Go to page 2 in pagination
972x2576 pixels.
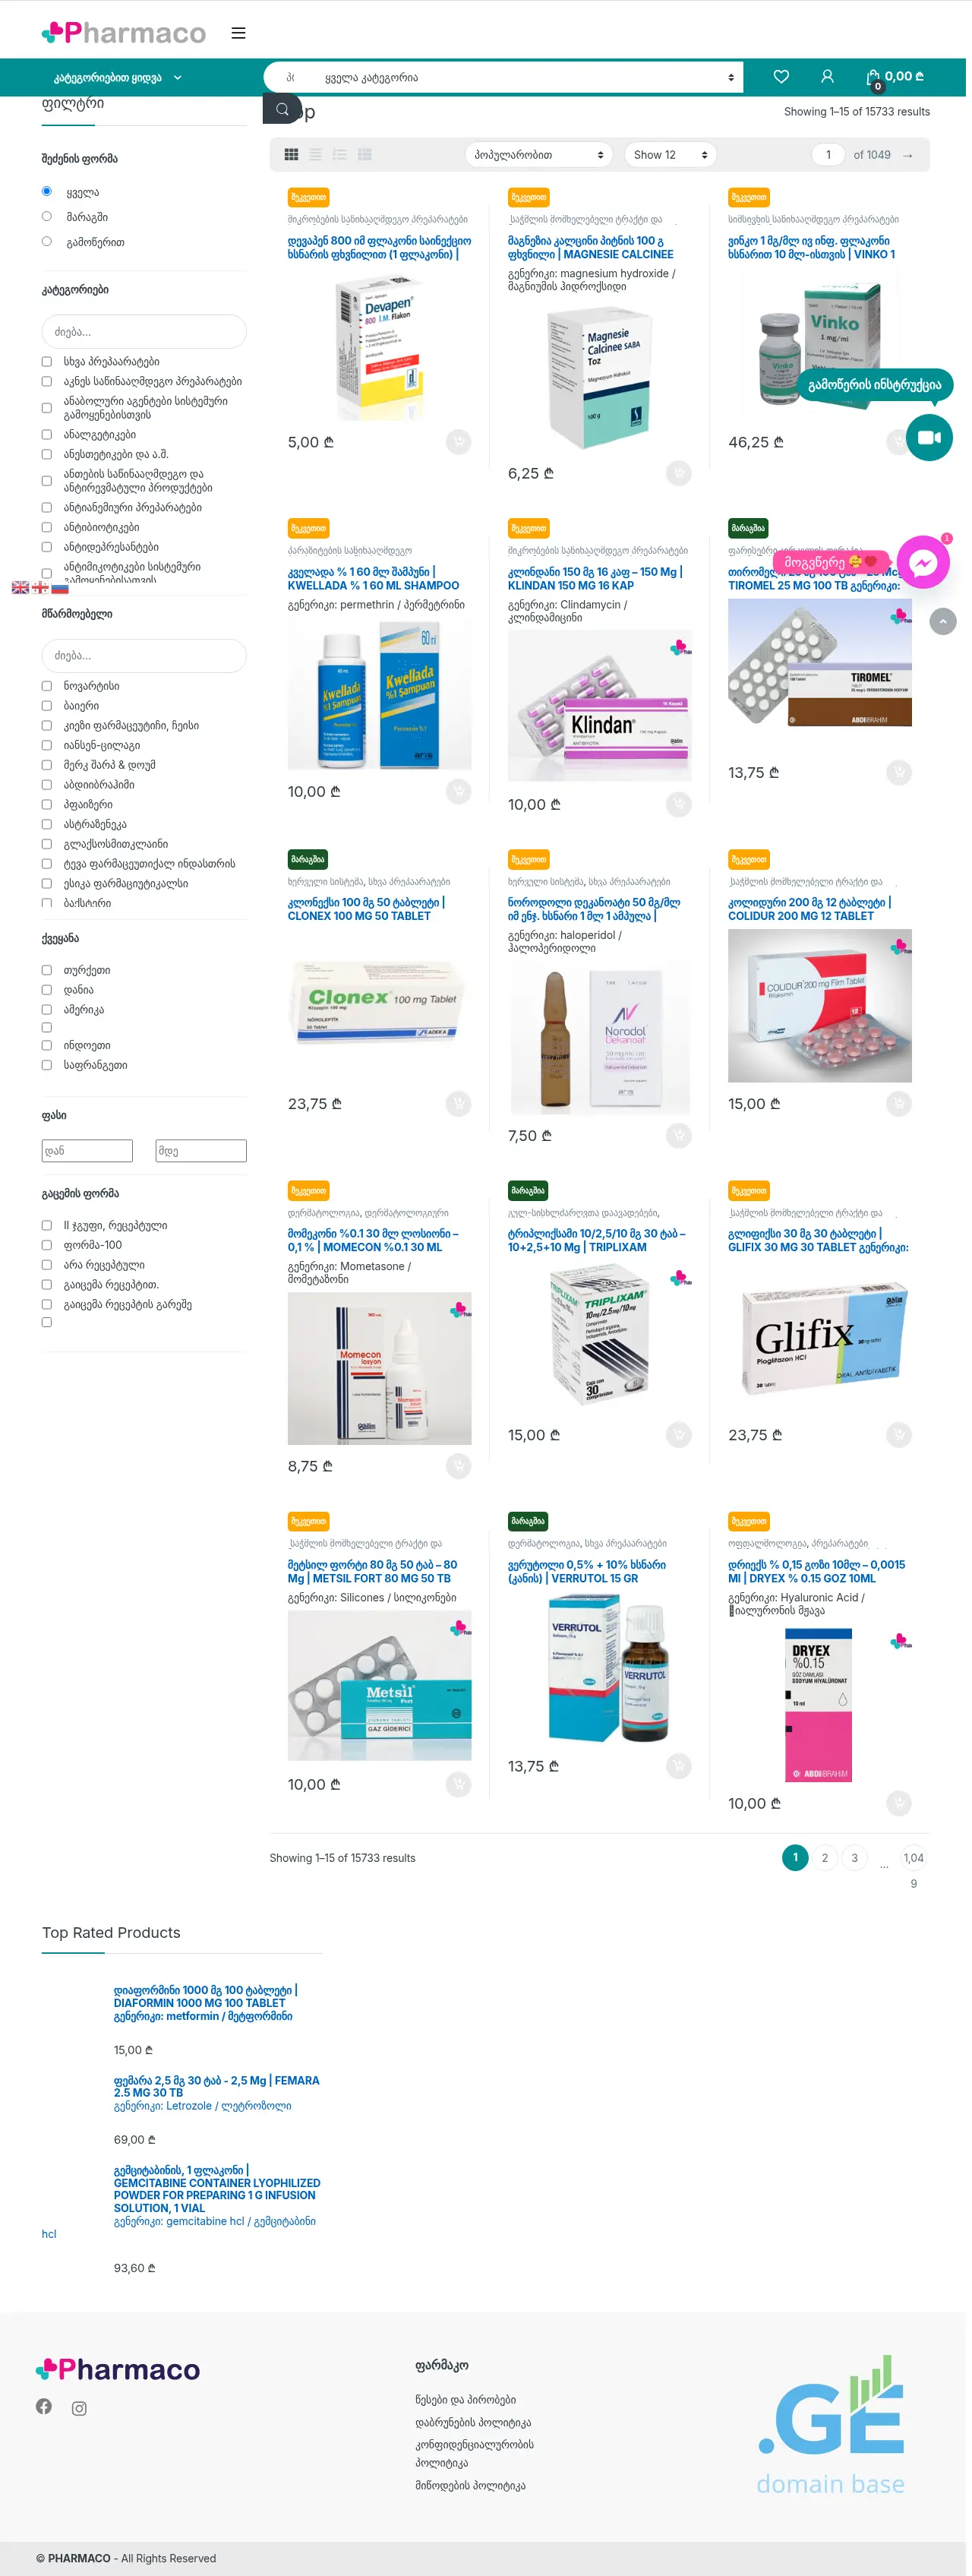click(824, 1857)
